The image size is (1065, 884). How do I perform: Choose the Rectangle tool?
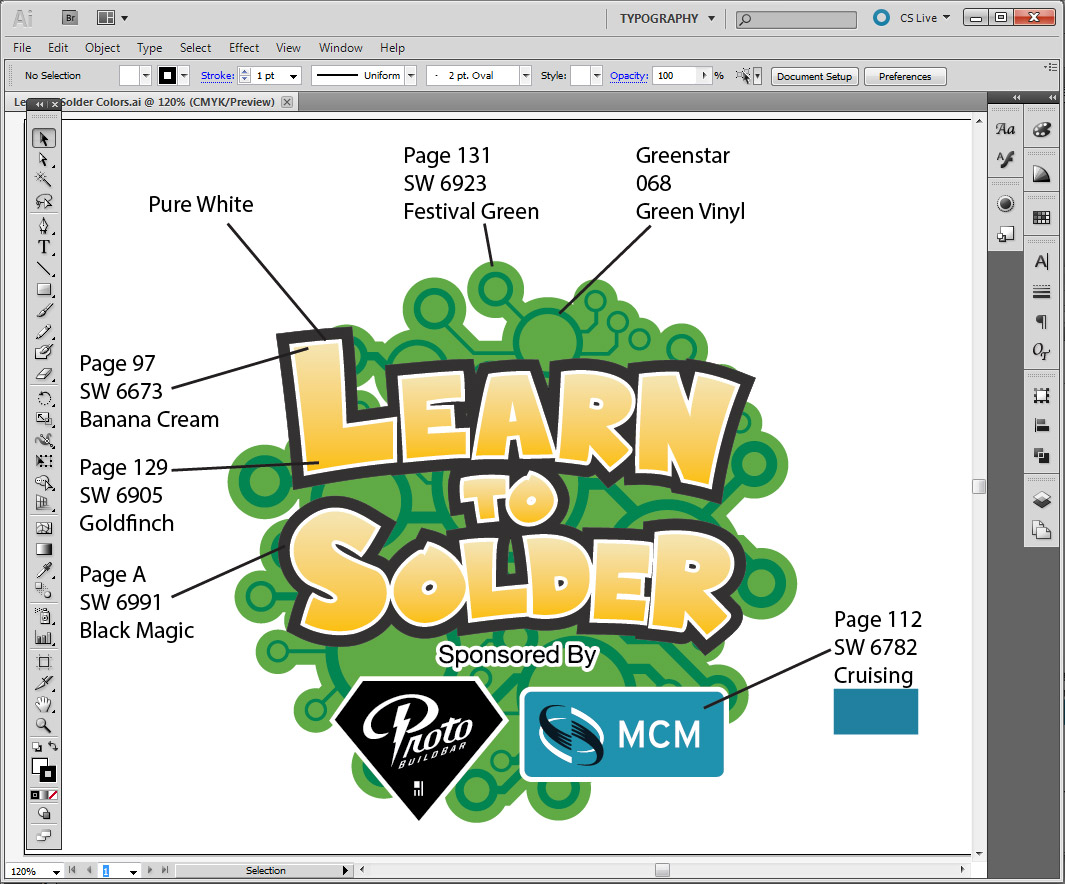point(43,290)
